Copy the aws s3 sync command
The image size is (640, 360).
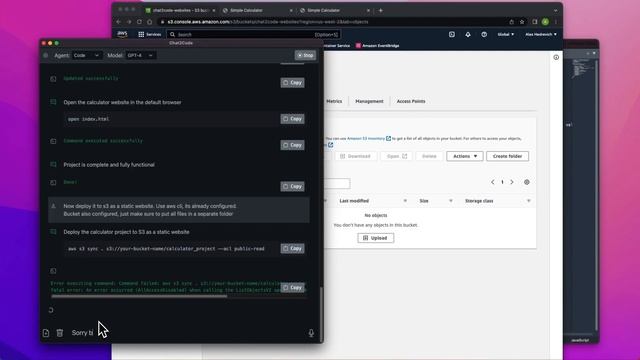coord(292,249)
